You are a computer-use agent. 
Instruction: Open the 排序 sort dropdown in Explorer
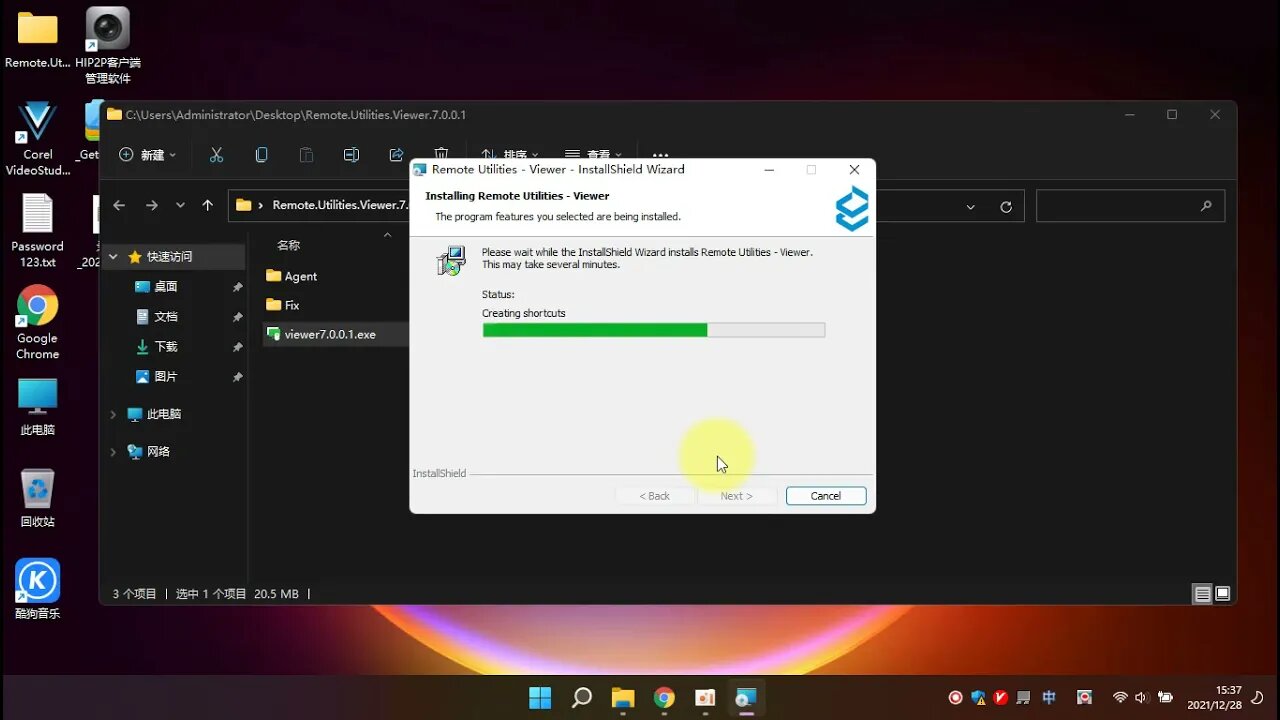coord(510,155)
